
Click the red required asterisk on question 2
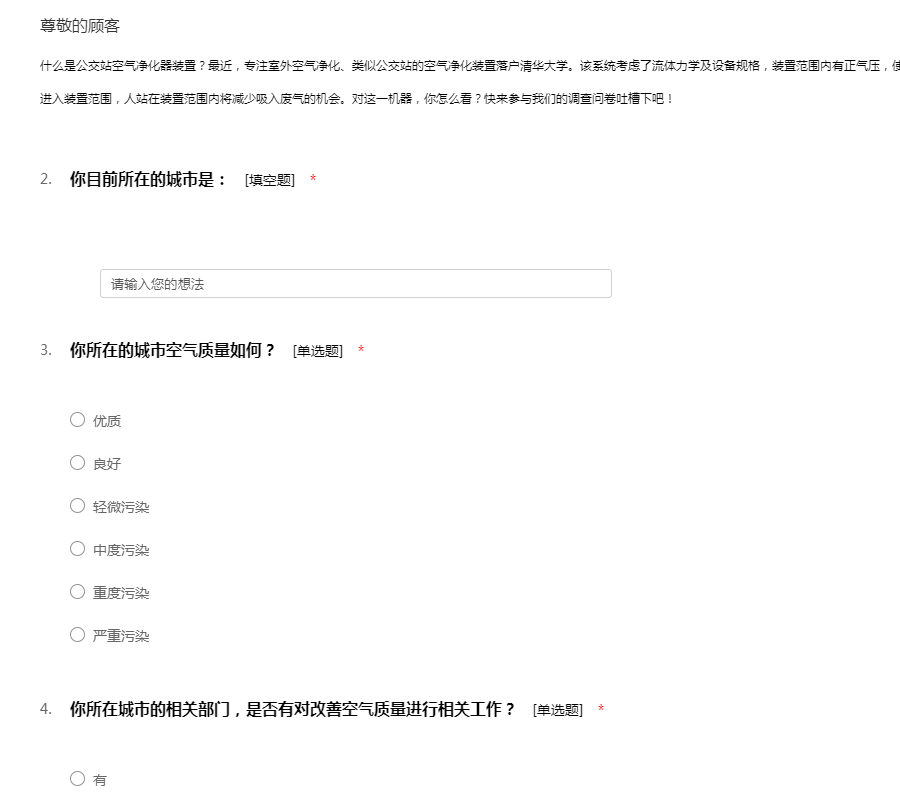point(313,180)
